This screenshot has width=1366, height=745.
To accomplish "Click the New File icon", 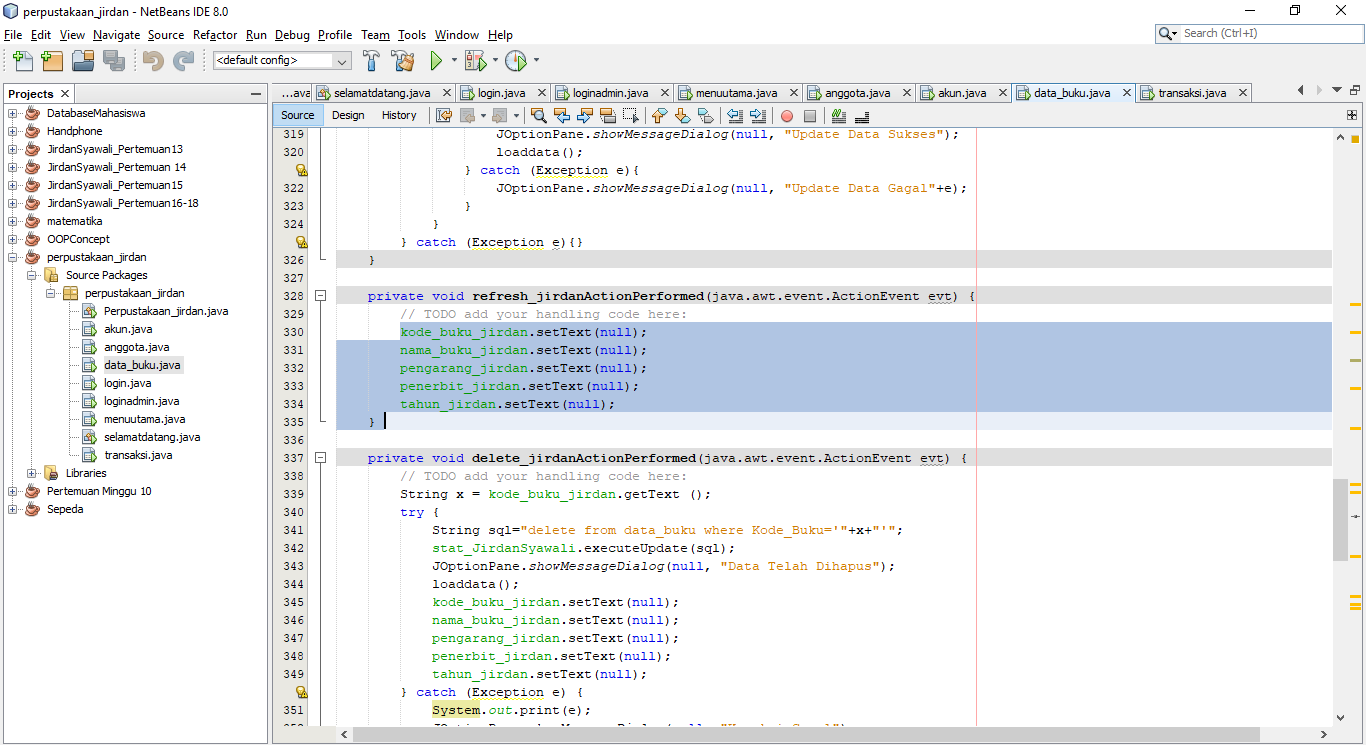I will tap(22, 61).
